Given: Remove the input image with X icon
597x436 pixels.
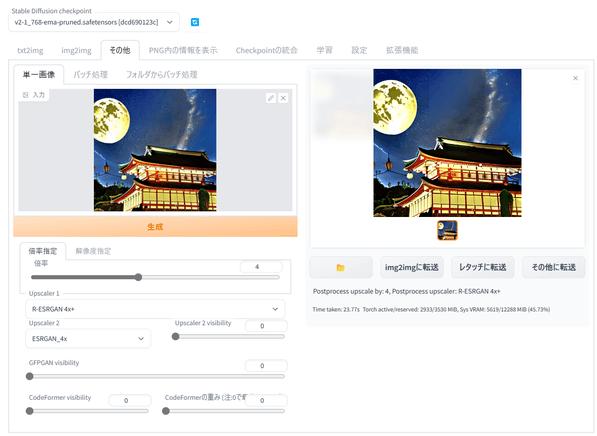Looking at the screenshot, I should [x=283, y=98].
